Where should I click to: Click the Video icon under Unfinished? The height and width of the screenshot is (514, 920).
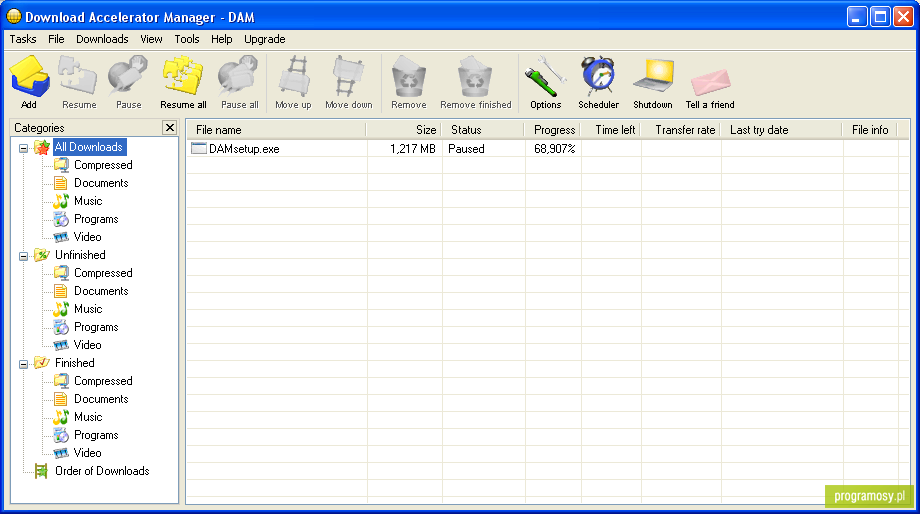[x=61, y=345]
